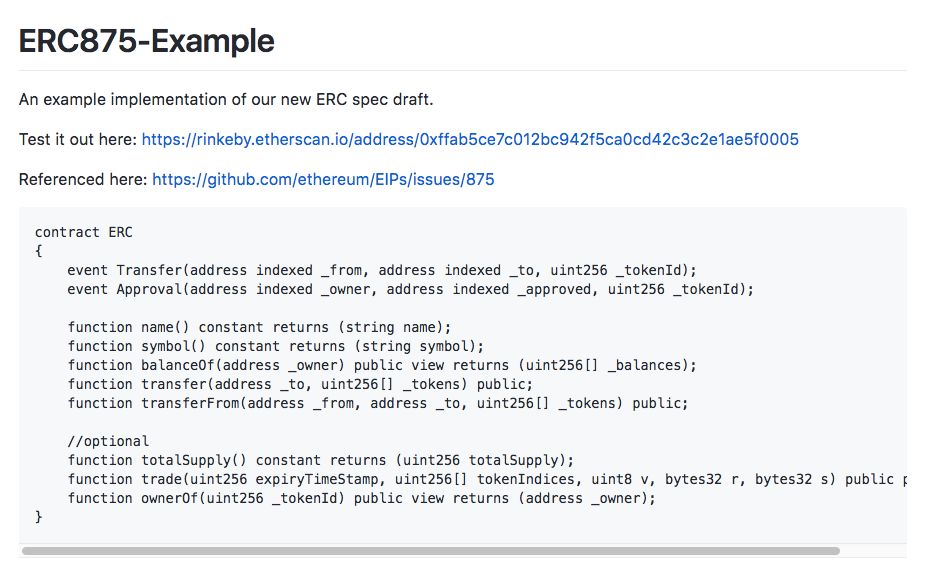Image resolution: width=940 pixels, height=580 pixels.
Task: Click the 'An example implementation' paragraph text
Action: tap(226, 99)
